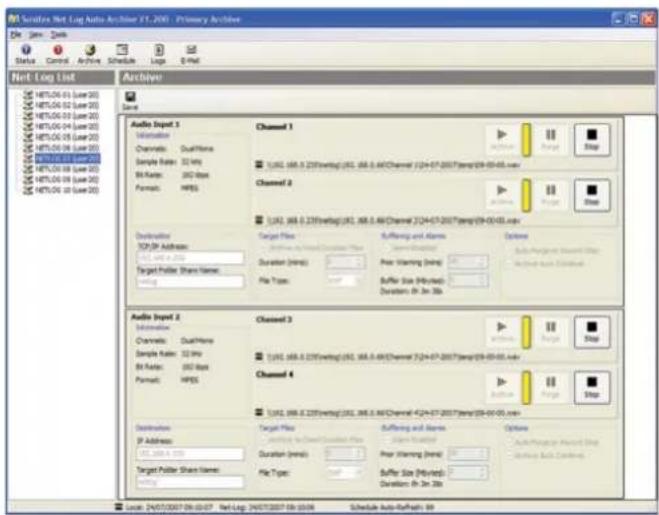Click the Archive play button for Channel 4
The image size is (659, 515).
pos(502,387)
